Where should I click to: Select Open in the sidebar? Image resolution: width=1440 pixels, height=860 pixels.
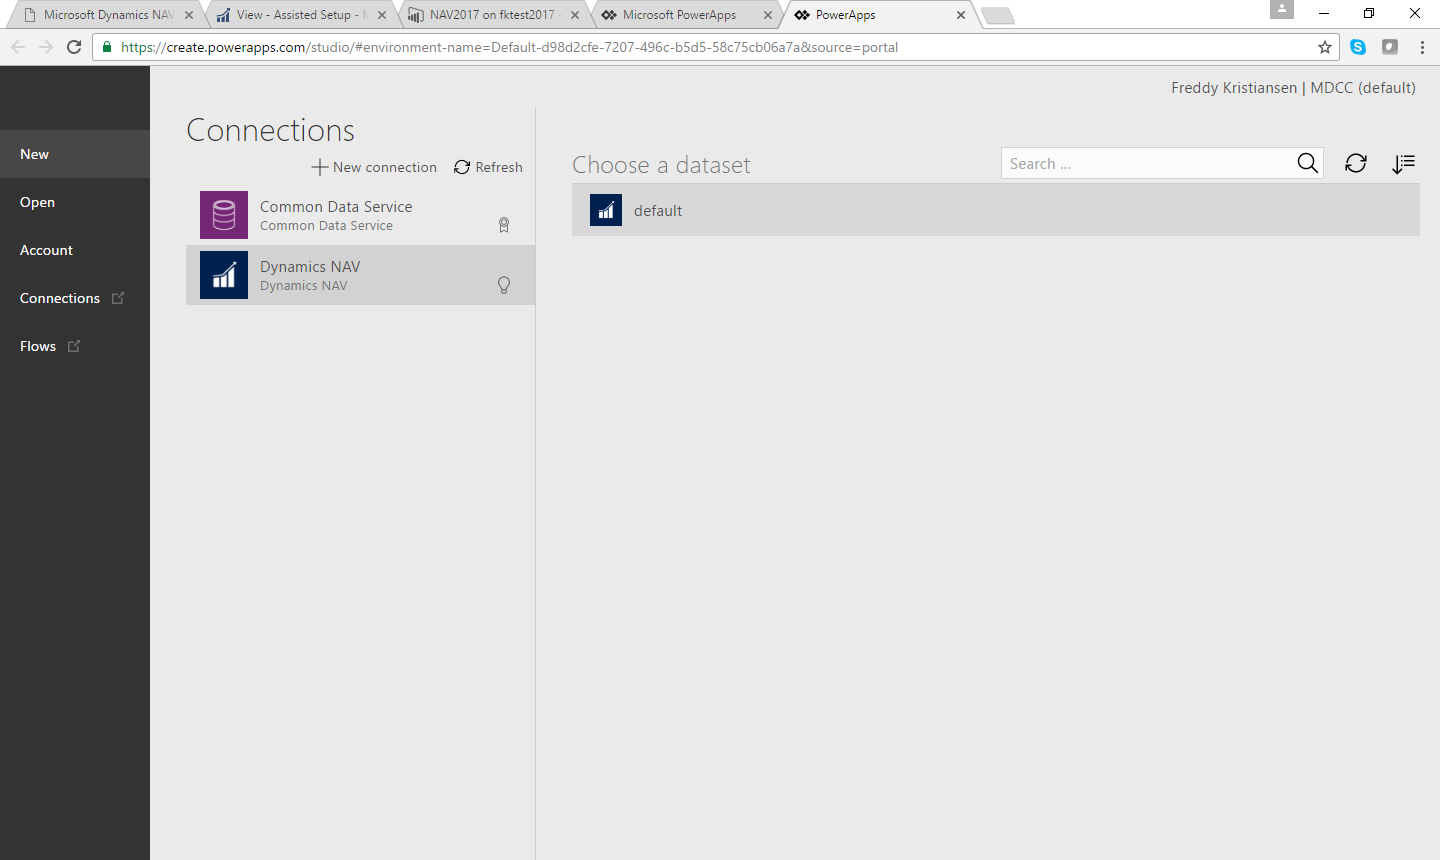tap(38, 202)
